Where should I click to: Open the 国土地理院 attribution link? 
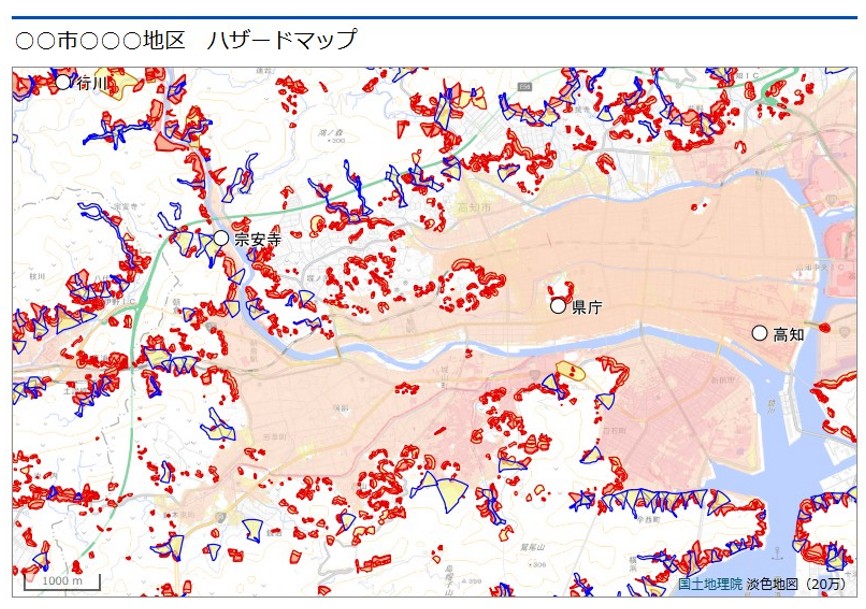[710, 584]
